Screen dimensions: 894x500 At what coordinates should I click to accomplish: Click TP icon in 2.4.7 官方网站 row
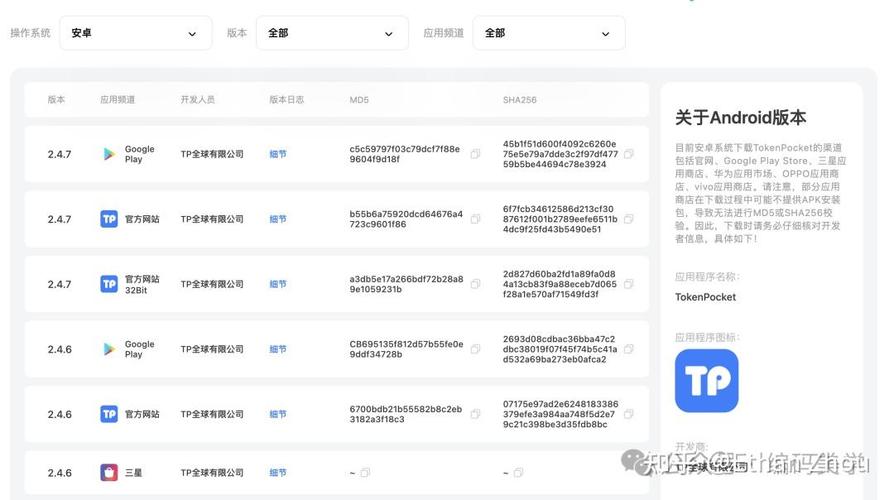point(109,219)
